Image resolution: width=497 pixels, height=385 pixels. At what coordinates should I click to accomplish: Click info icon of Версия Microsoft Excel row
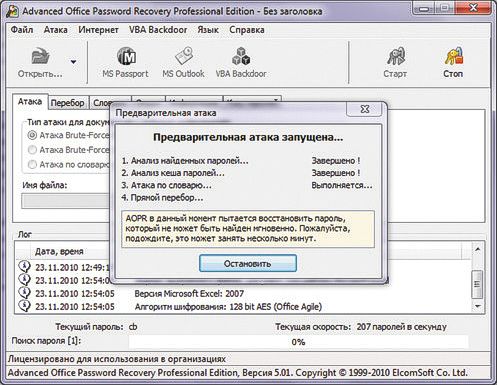point(24,293)
